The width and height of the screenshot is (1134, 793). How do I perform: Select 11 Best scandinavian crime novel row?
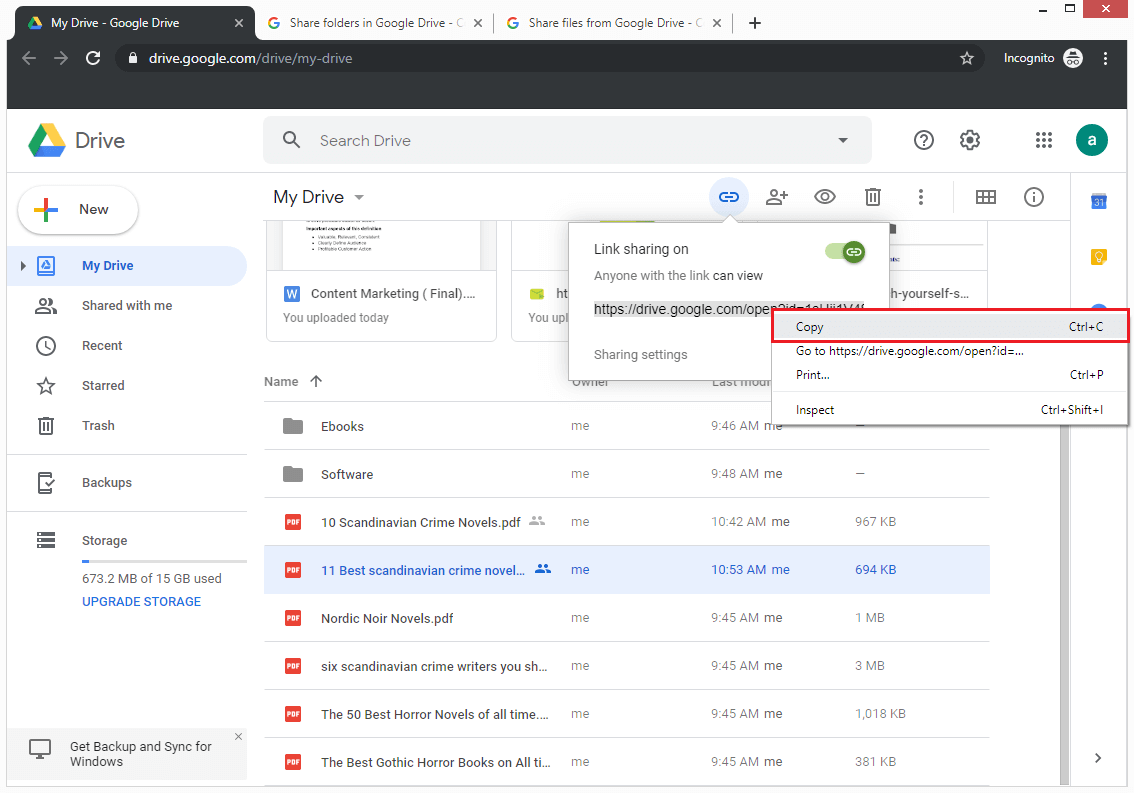point(626,570)
